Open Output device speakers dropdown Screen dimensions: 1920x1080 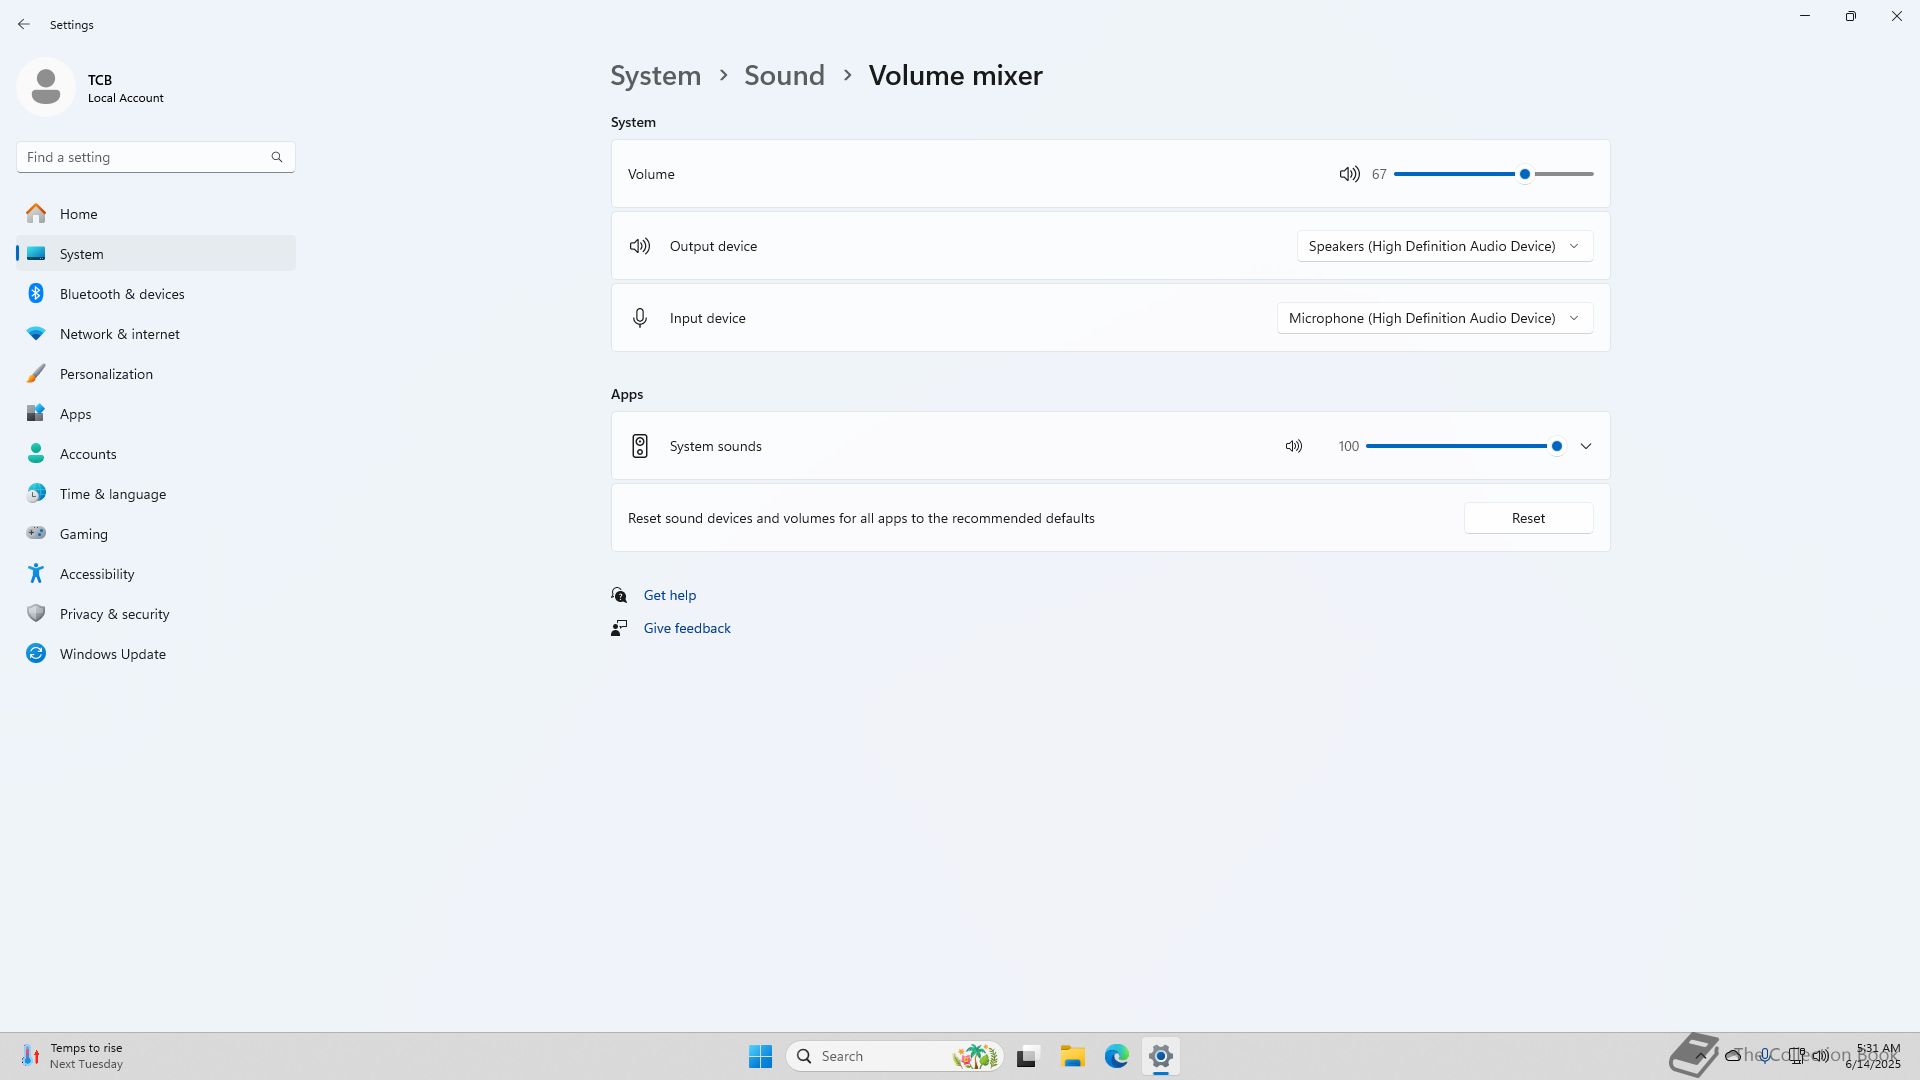pos(1444,246)
